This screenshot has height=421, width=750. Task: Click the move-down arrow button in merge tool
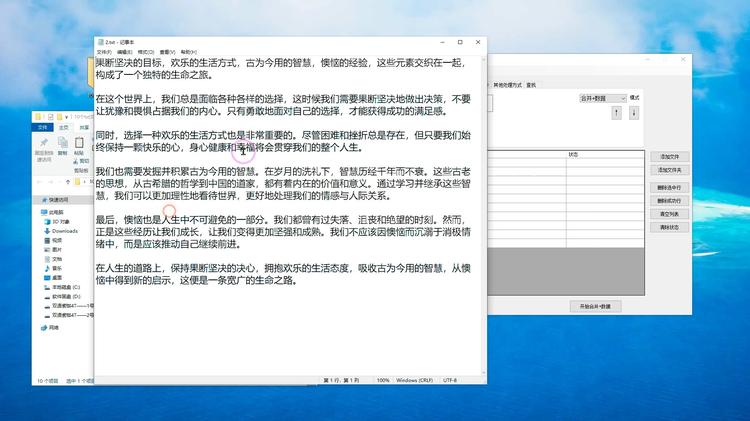coord(634,113)
